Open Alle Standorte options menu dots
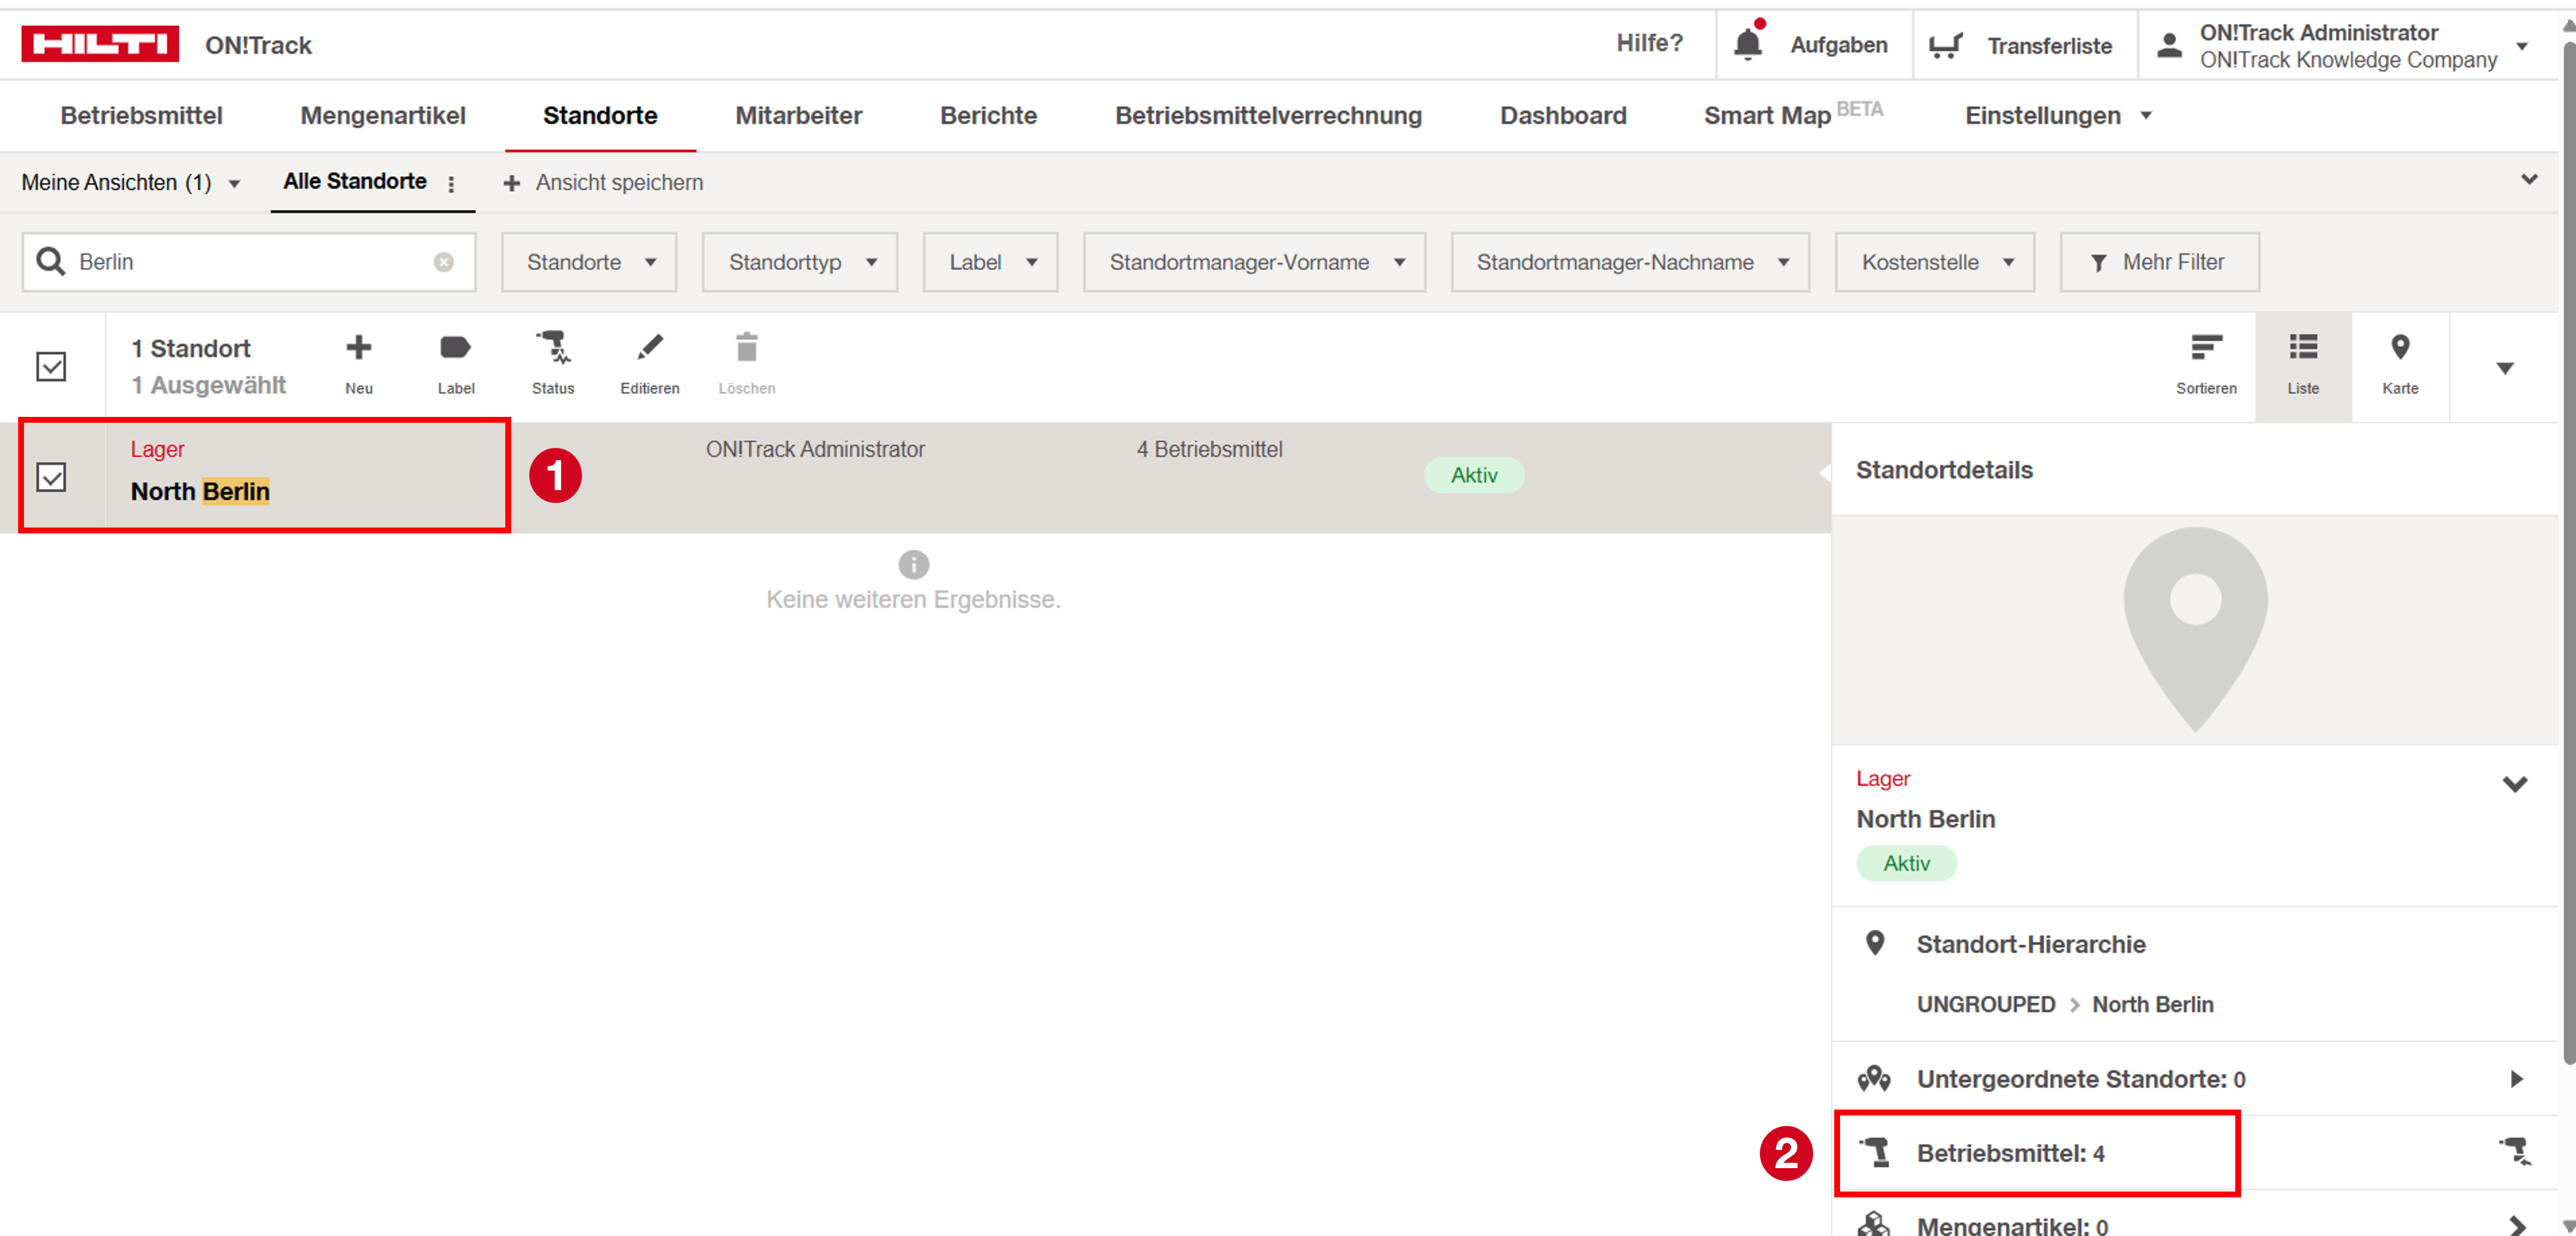 (x=452, y=184)
